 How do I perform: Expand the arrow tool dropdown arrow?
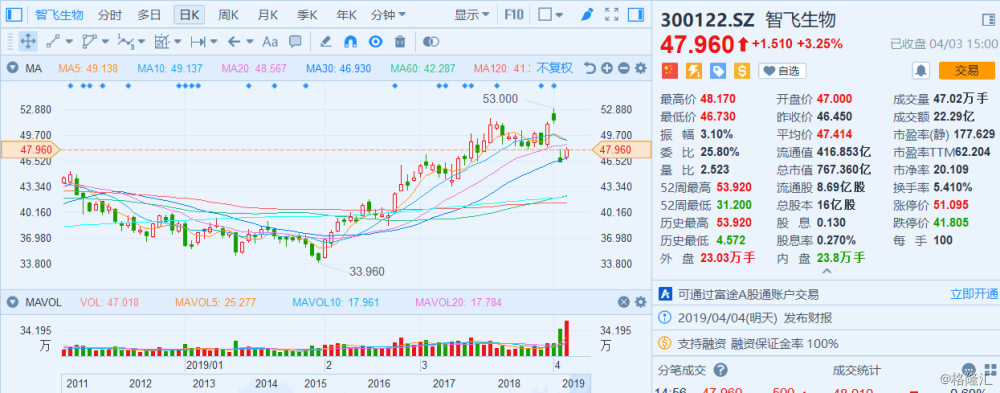pyautogui.click(x=250, y=42)
